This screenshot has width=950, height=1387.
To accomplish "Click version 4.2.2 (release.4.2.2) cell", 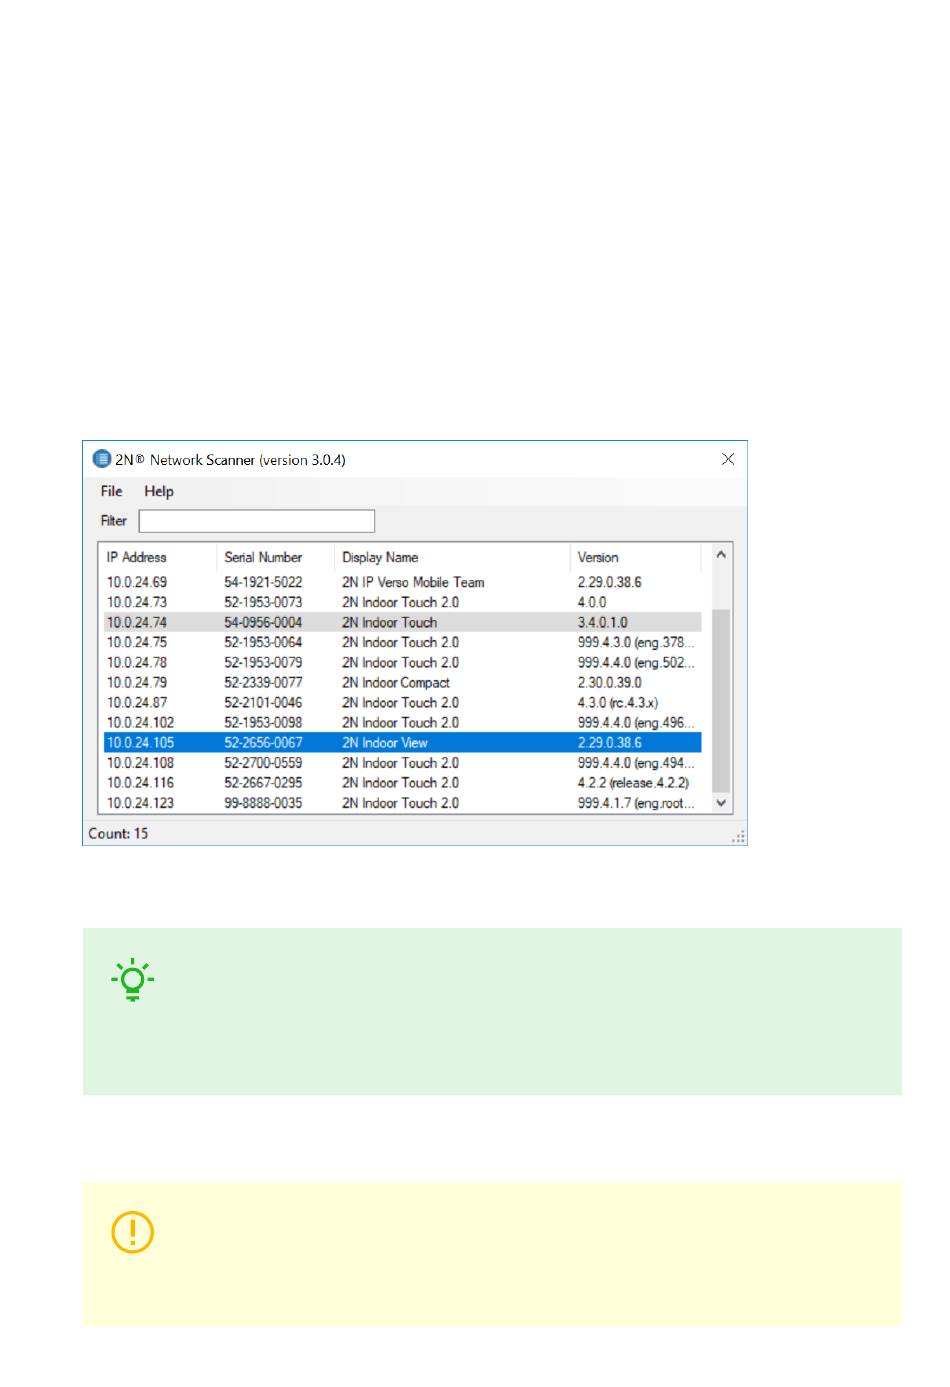I will pyautogui.click(x=633, y=782).
